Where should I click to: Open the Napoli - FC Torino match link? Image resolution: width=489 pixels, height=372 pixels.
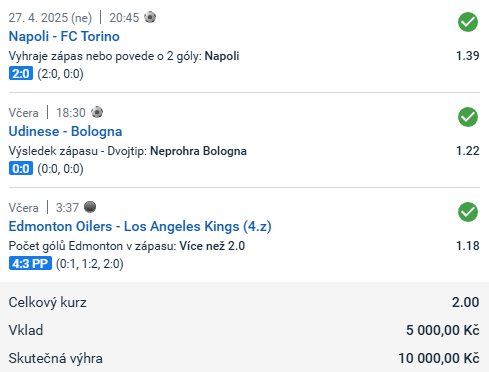(64, 36)
